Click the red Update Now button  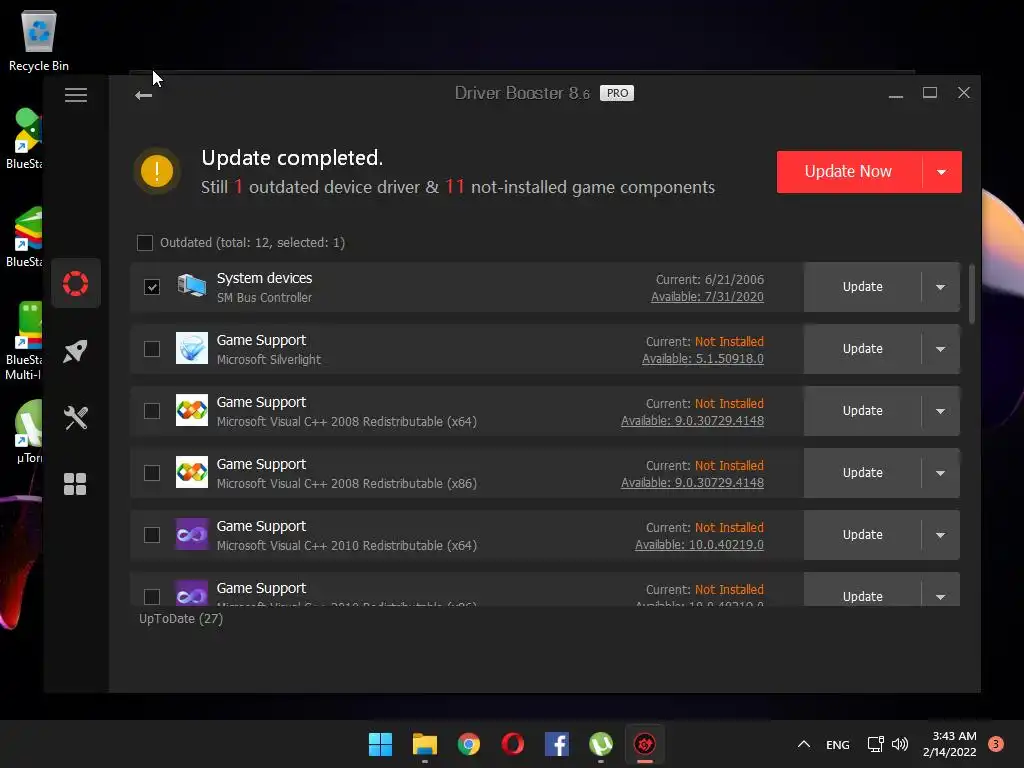coord(848,172)
